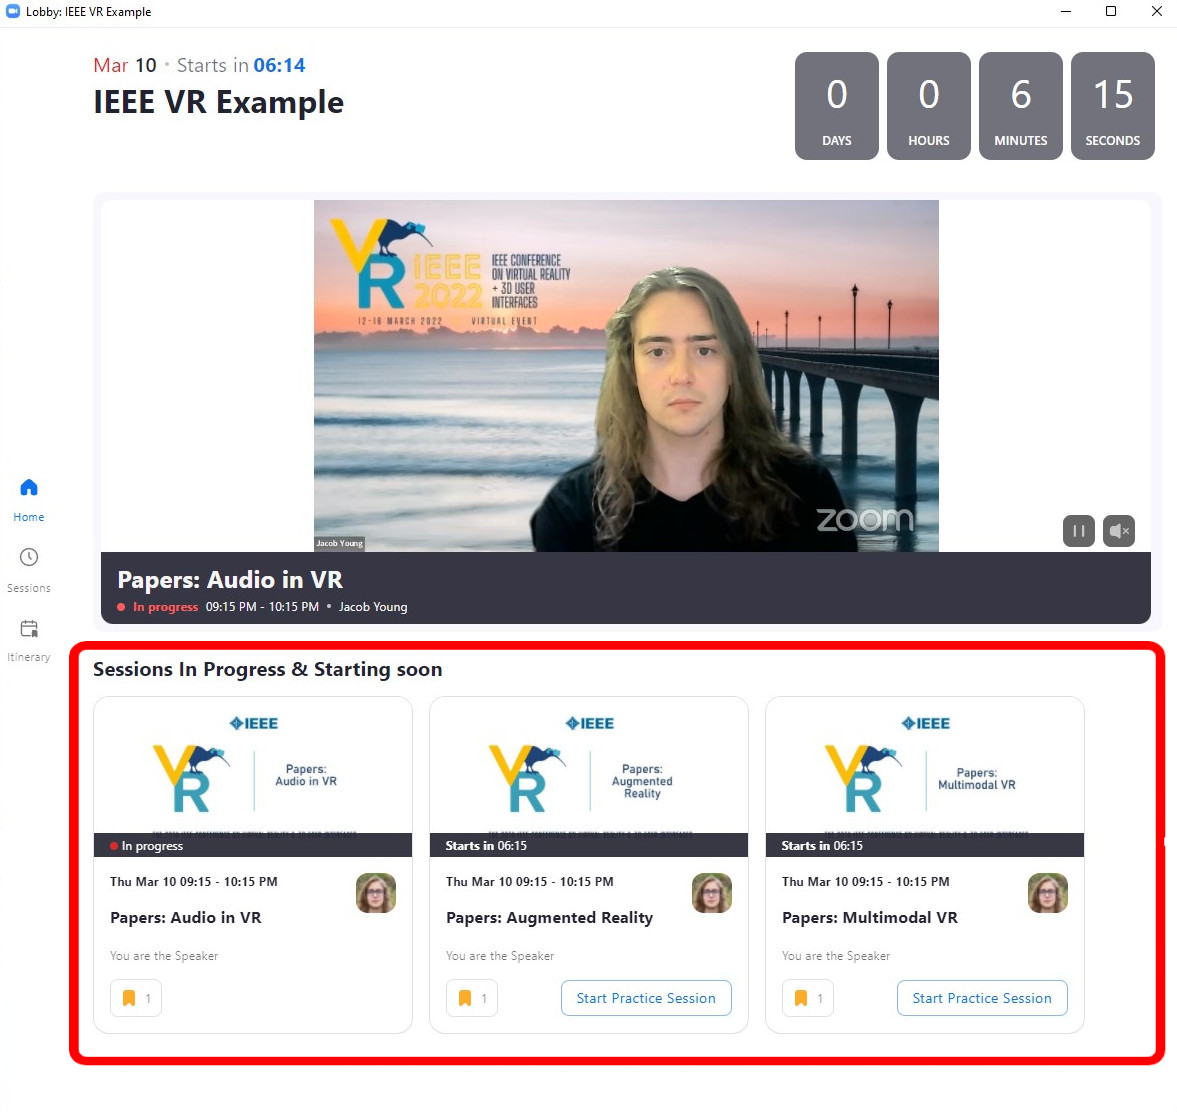
Task: Open the Sessions clock icon
Action: coord(29,557)
